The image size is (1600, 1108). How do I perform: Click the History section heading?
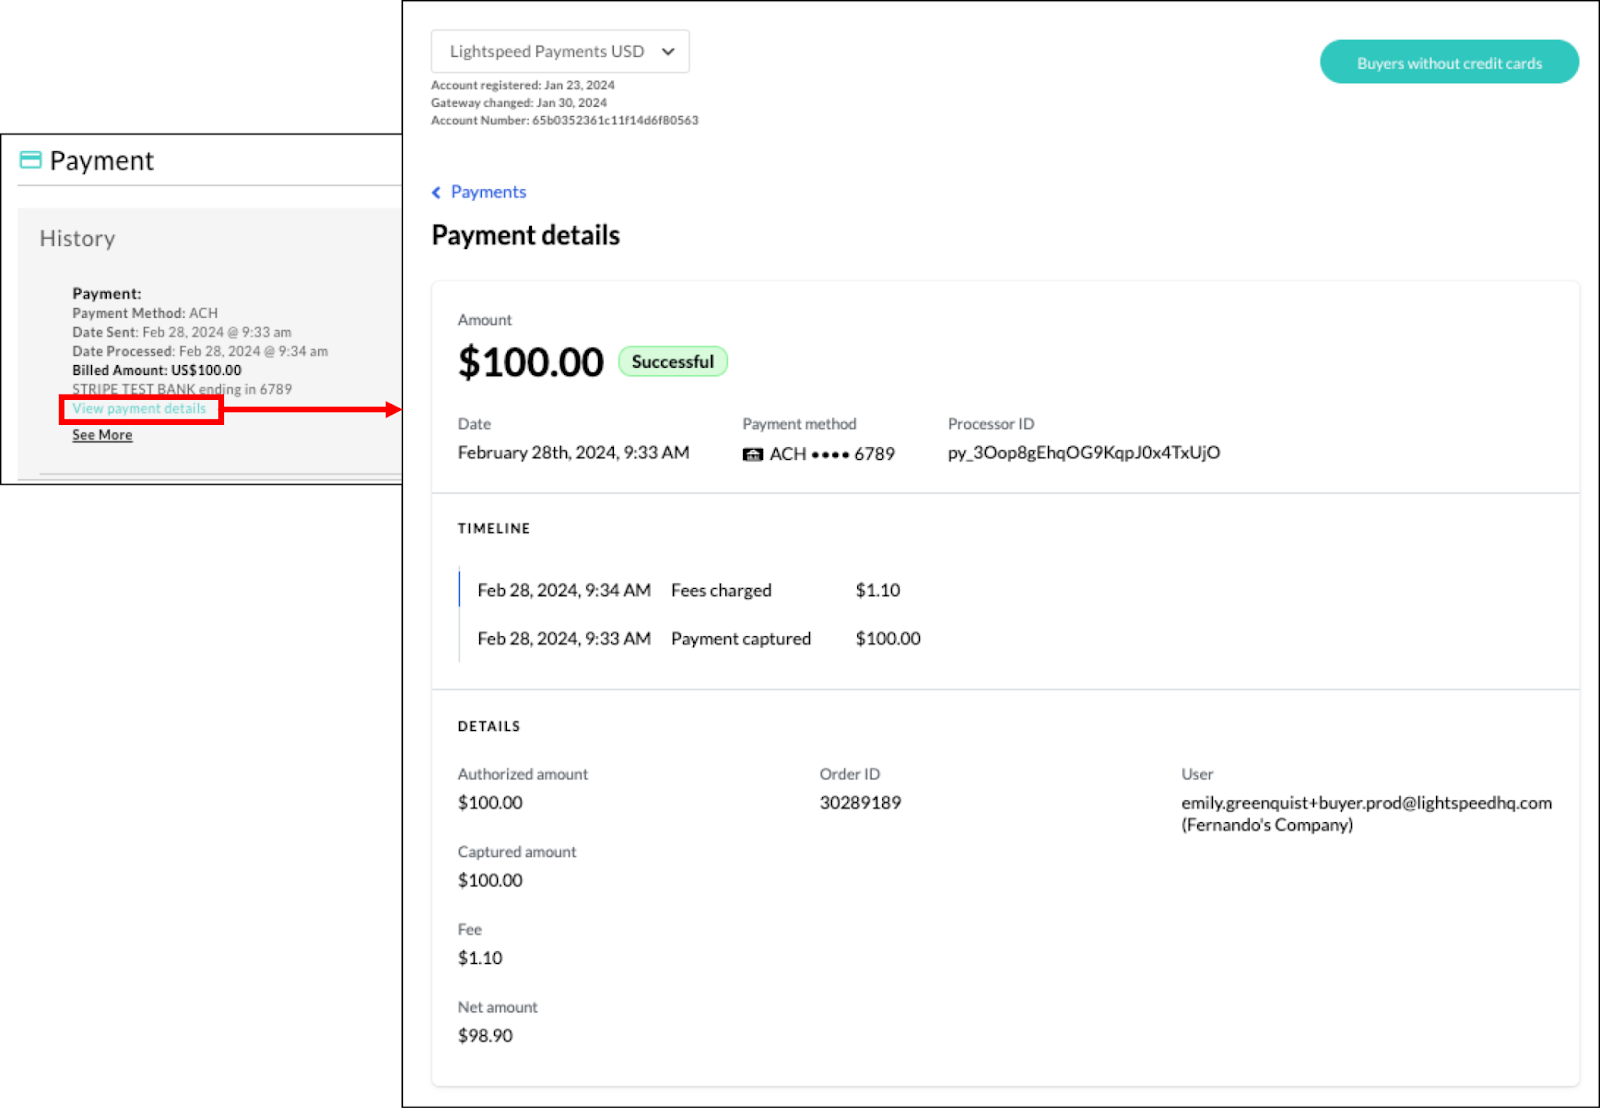[x=77, y=239]
